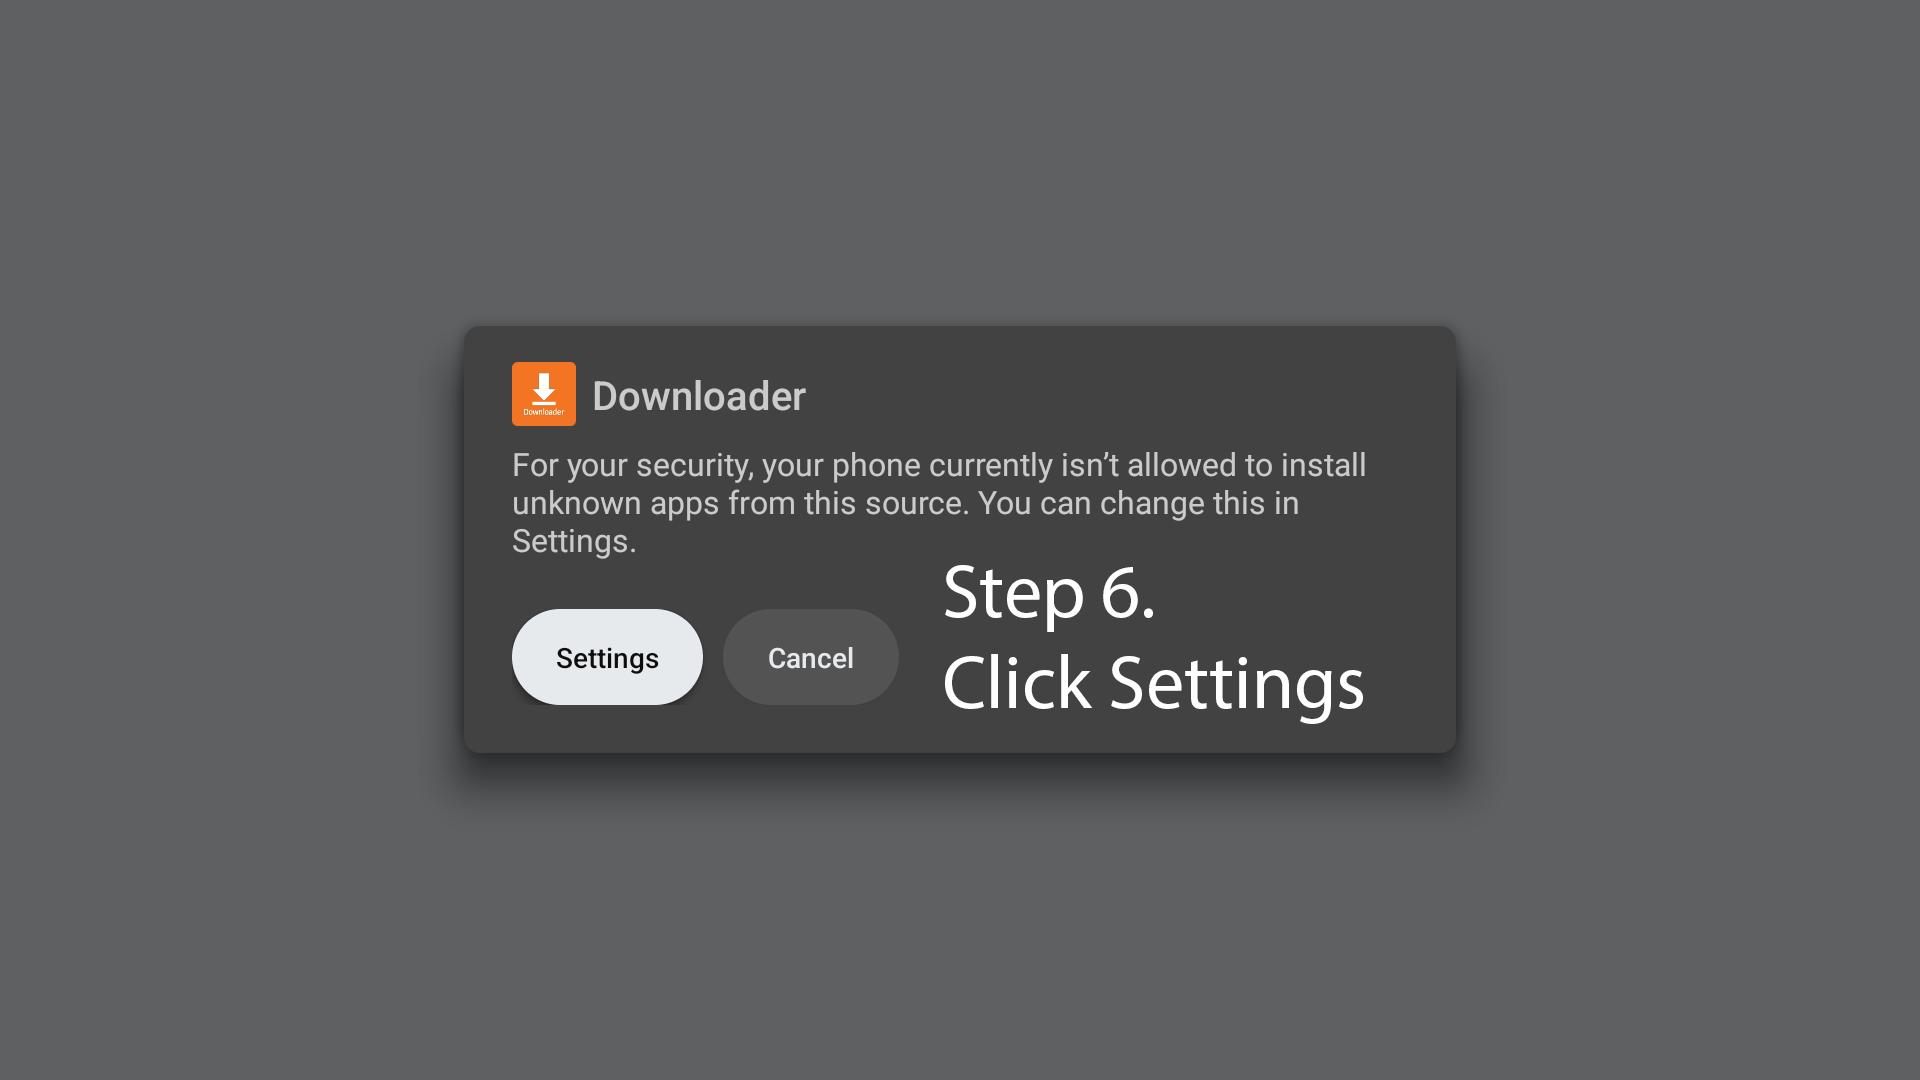
Task: Open Settings from the security dialog
Action: (x=607, y=657)
